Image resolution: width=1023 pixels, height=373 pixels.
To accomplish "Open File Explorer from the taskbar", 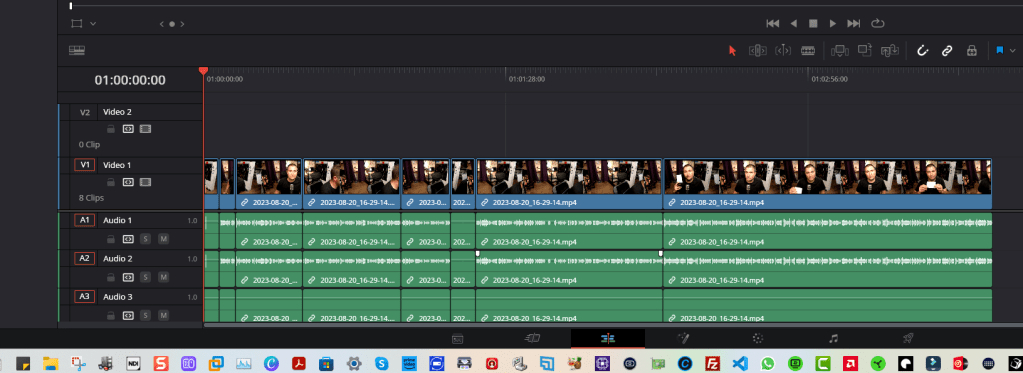I will click(x=51, y=363).
